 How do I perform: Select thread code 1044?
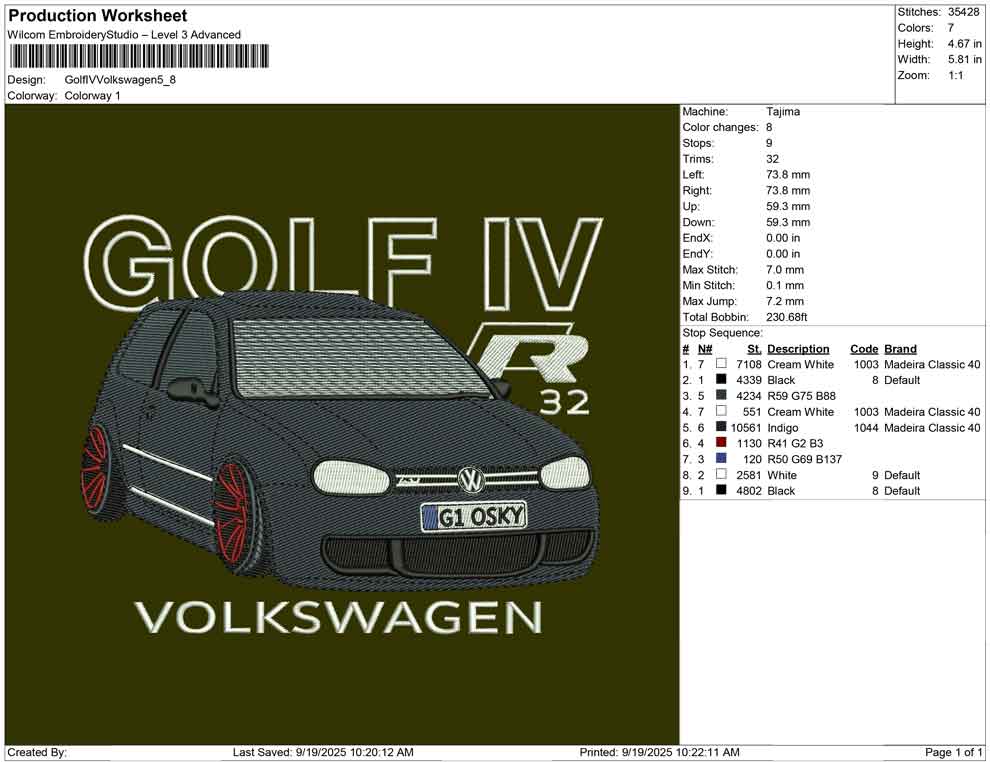pyautogui.click(x=866, y=427)
